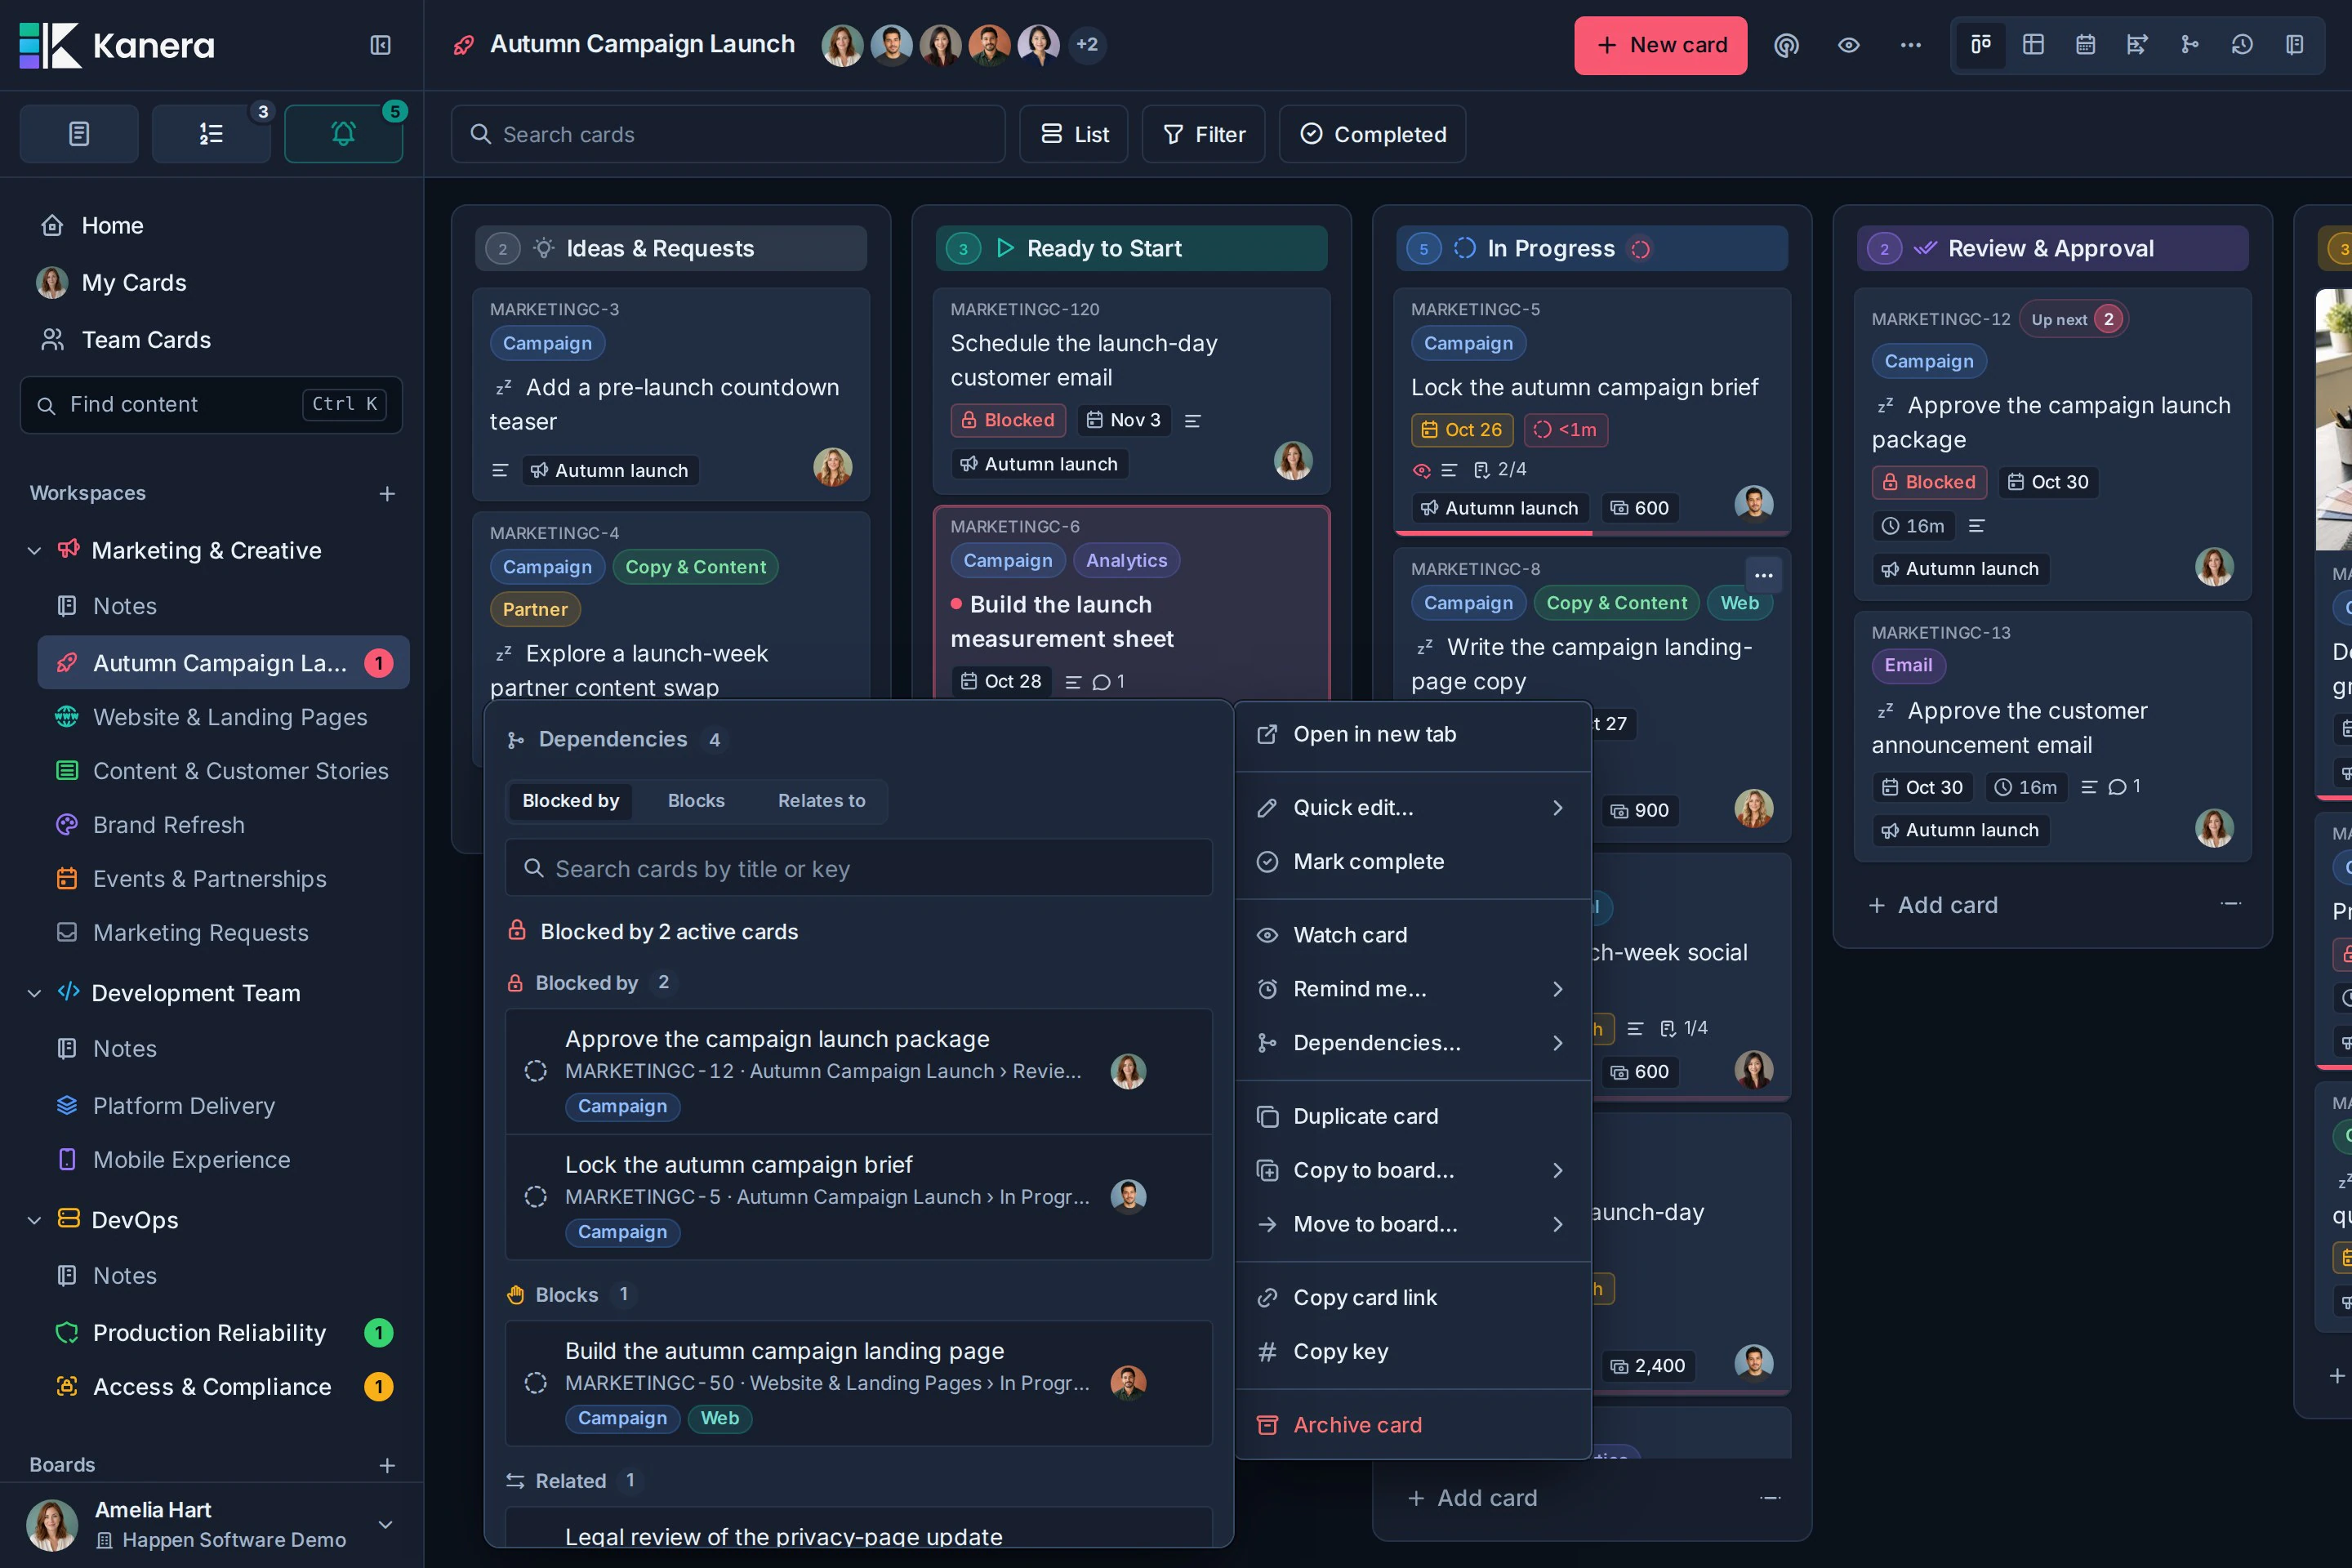
Task: Click Add card in Review & Approval column
Action: pos(1933,905)
